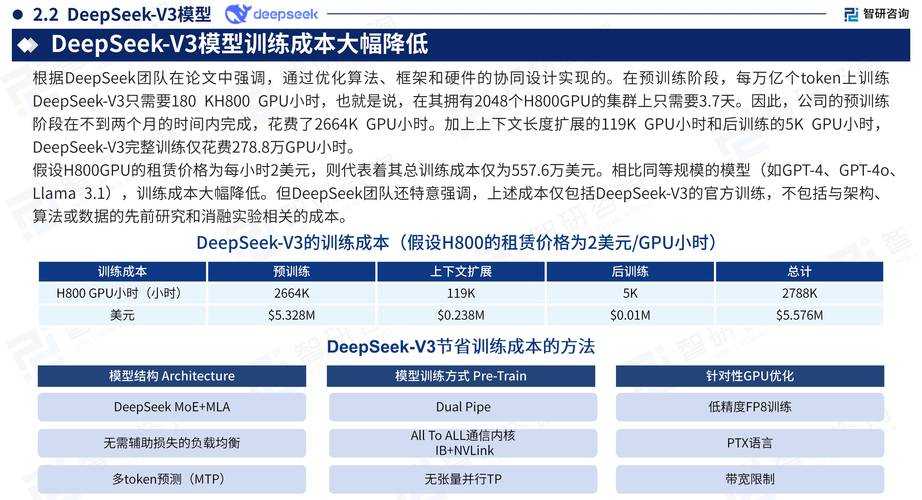This screenshot has width=922, height=500.
Task: Select the '2664K' cell
Action: [292, 293]
